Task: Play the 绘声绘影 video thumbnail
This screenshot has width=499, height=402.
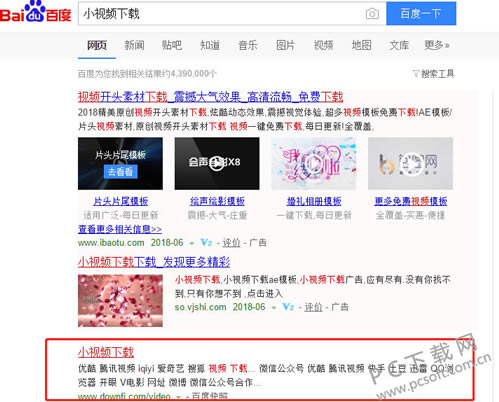Action: (217, 163)
